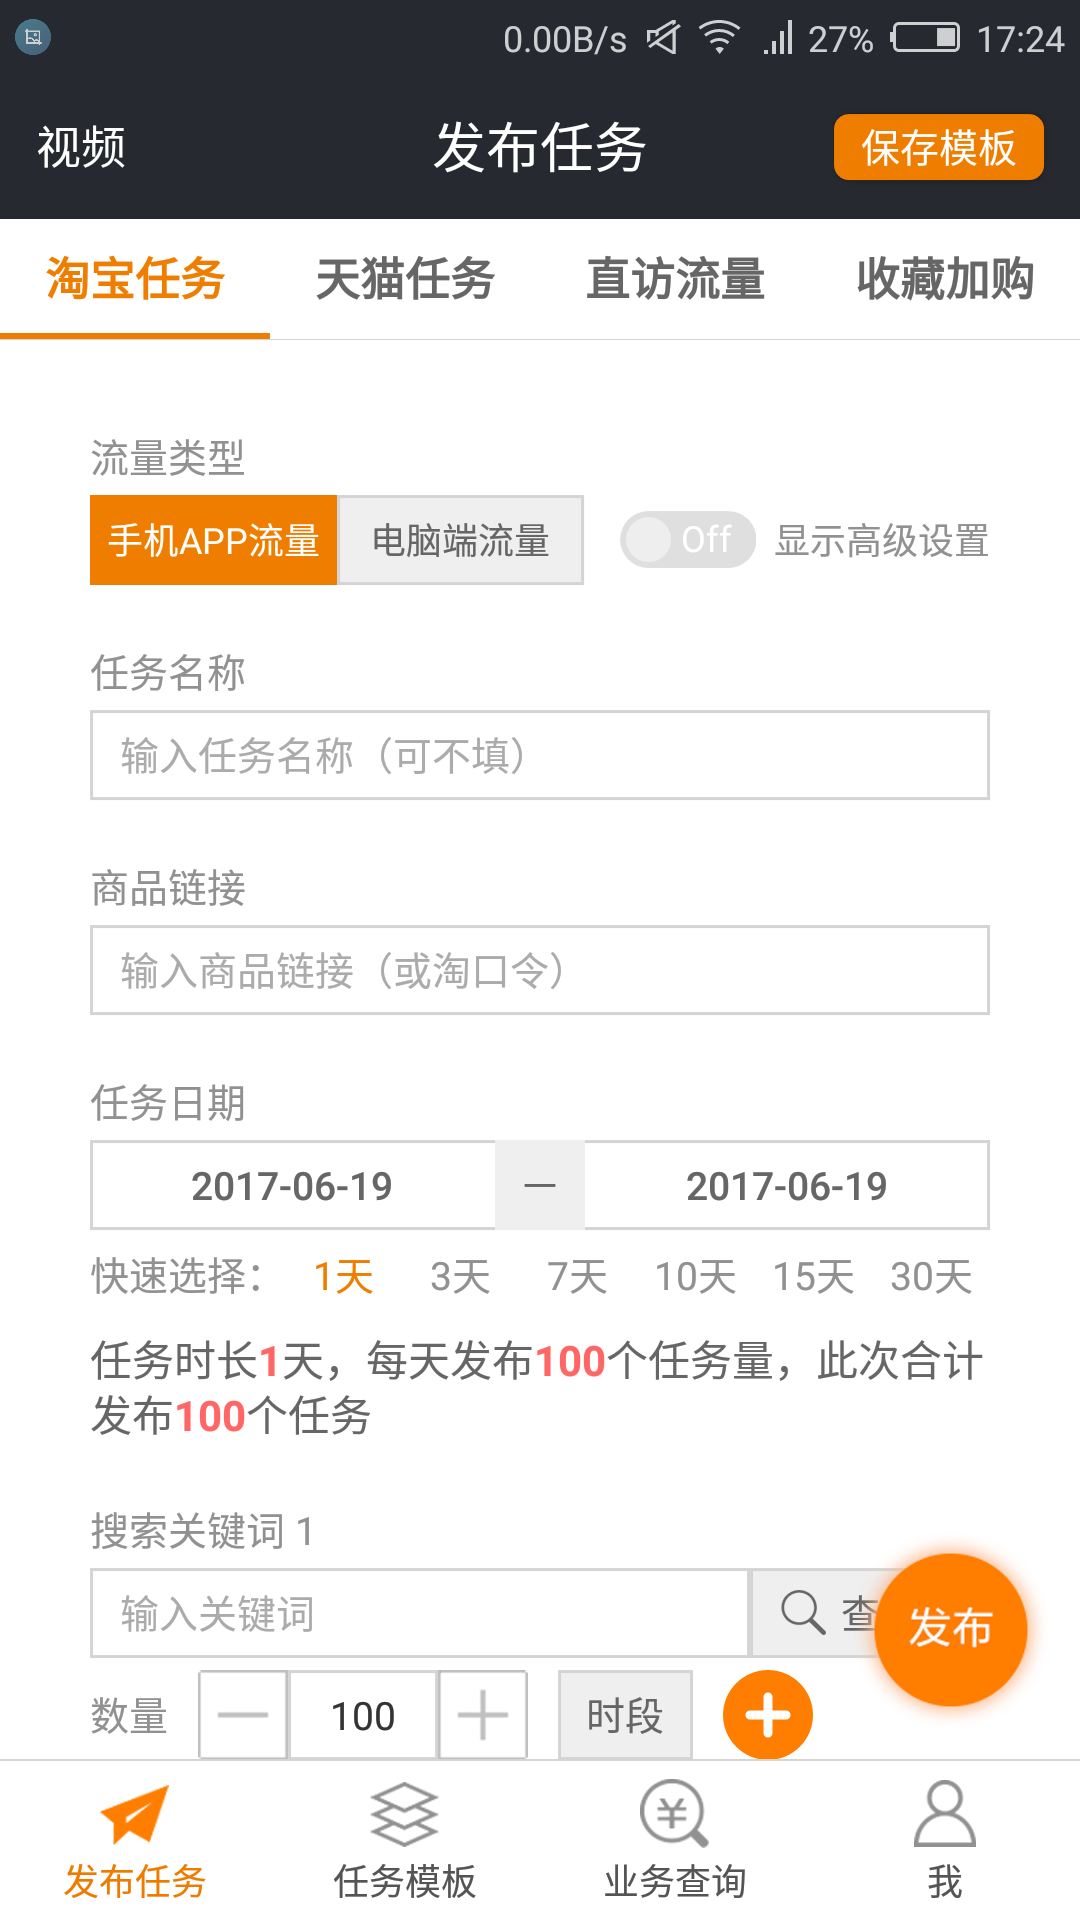Choose the 7天 quick select option

click(577, 1277)
